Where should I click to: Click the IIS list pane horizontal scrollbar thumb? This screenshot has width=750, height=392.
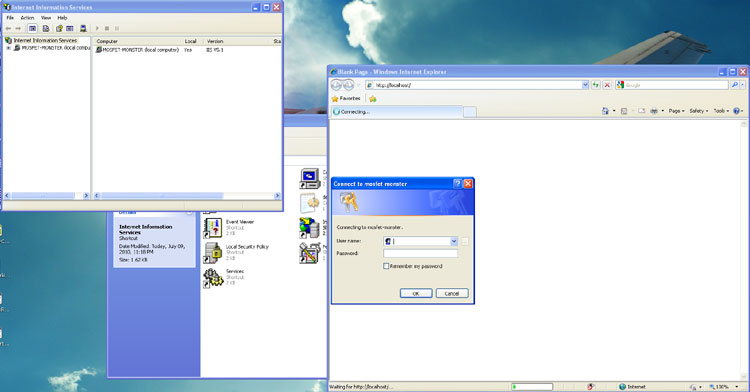coord(162,196)
